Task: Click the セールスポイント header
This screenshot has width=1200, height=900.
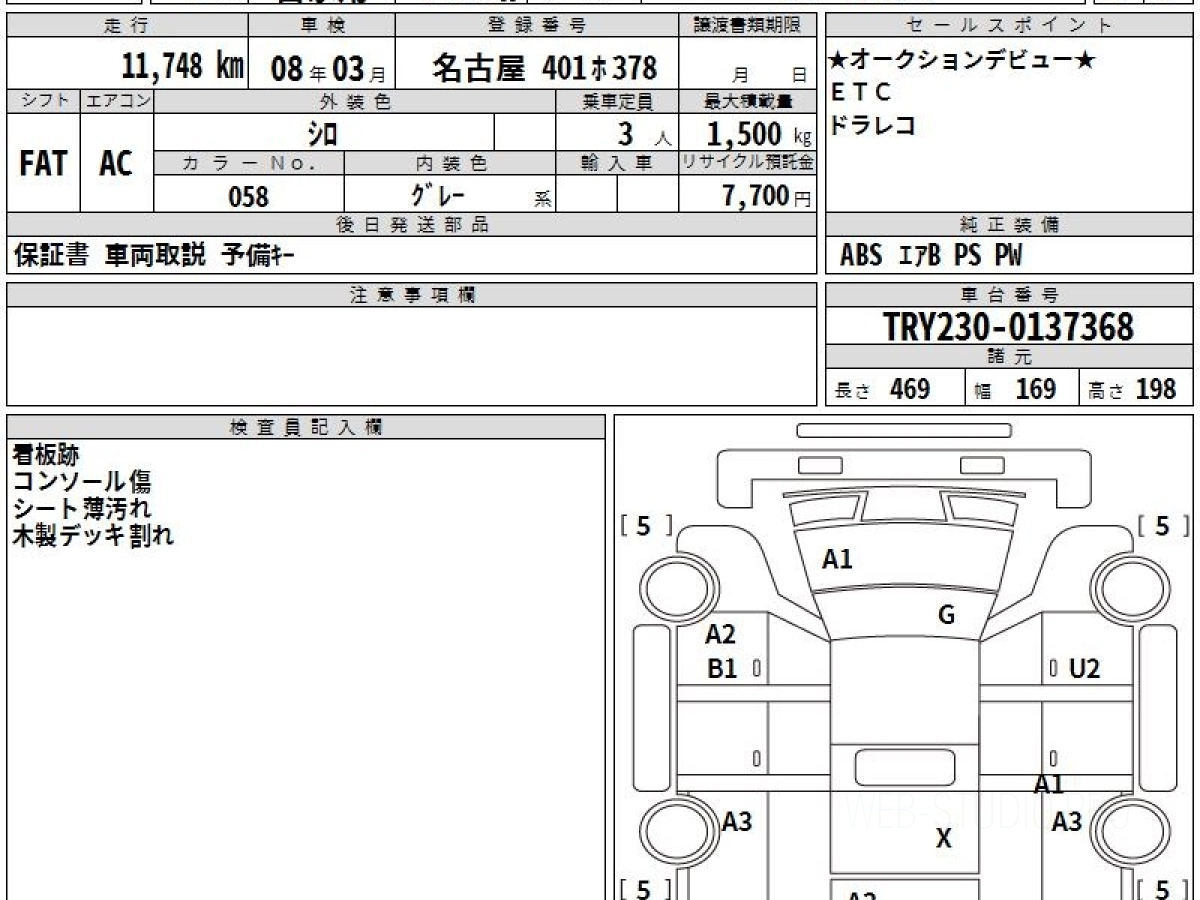Action: click(1010, 26)
